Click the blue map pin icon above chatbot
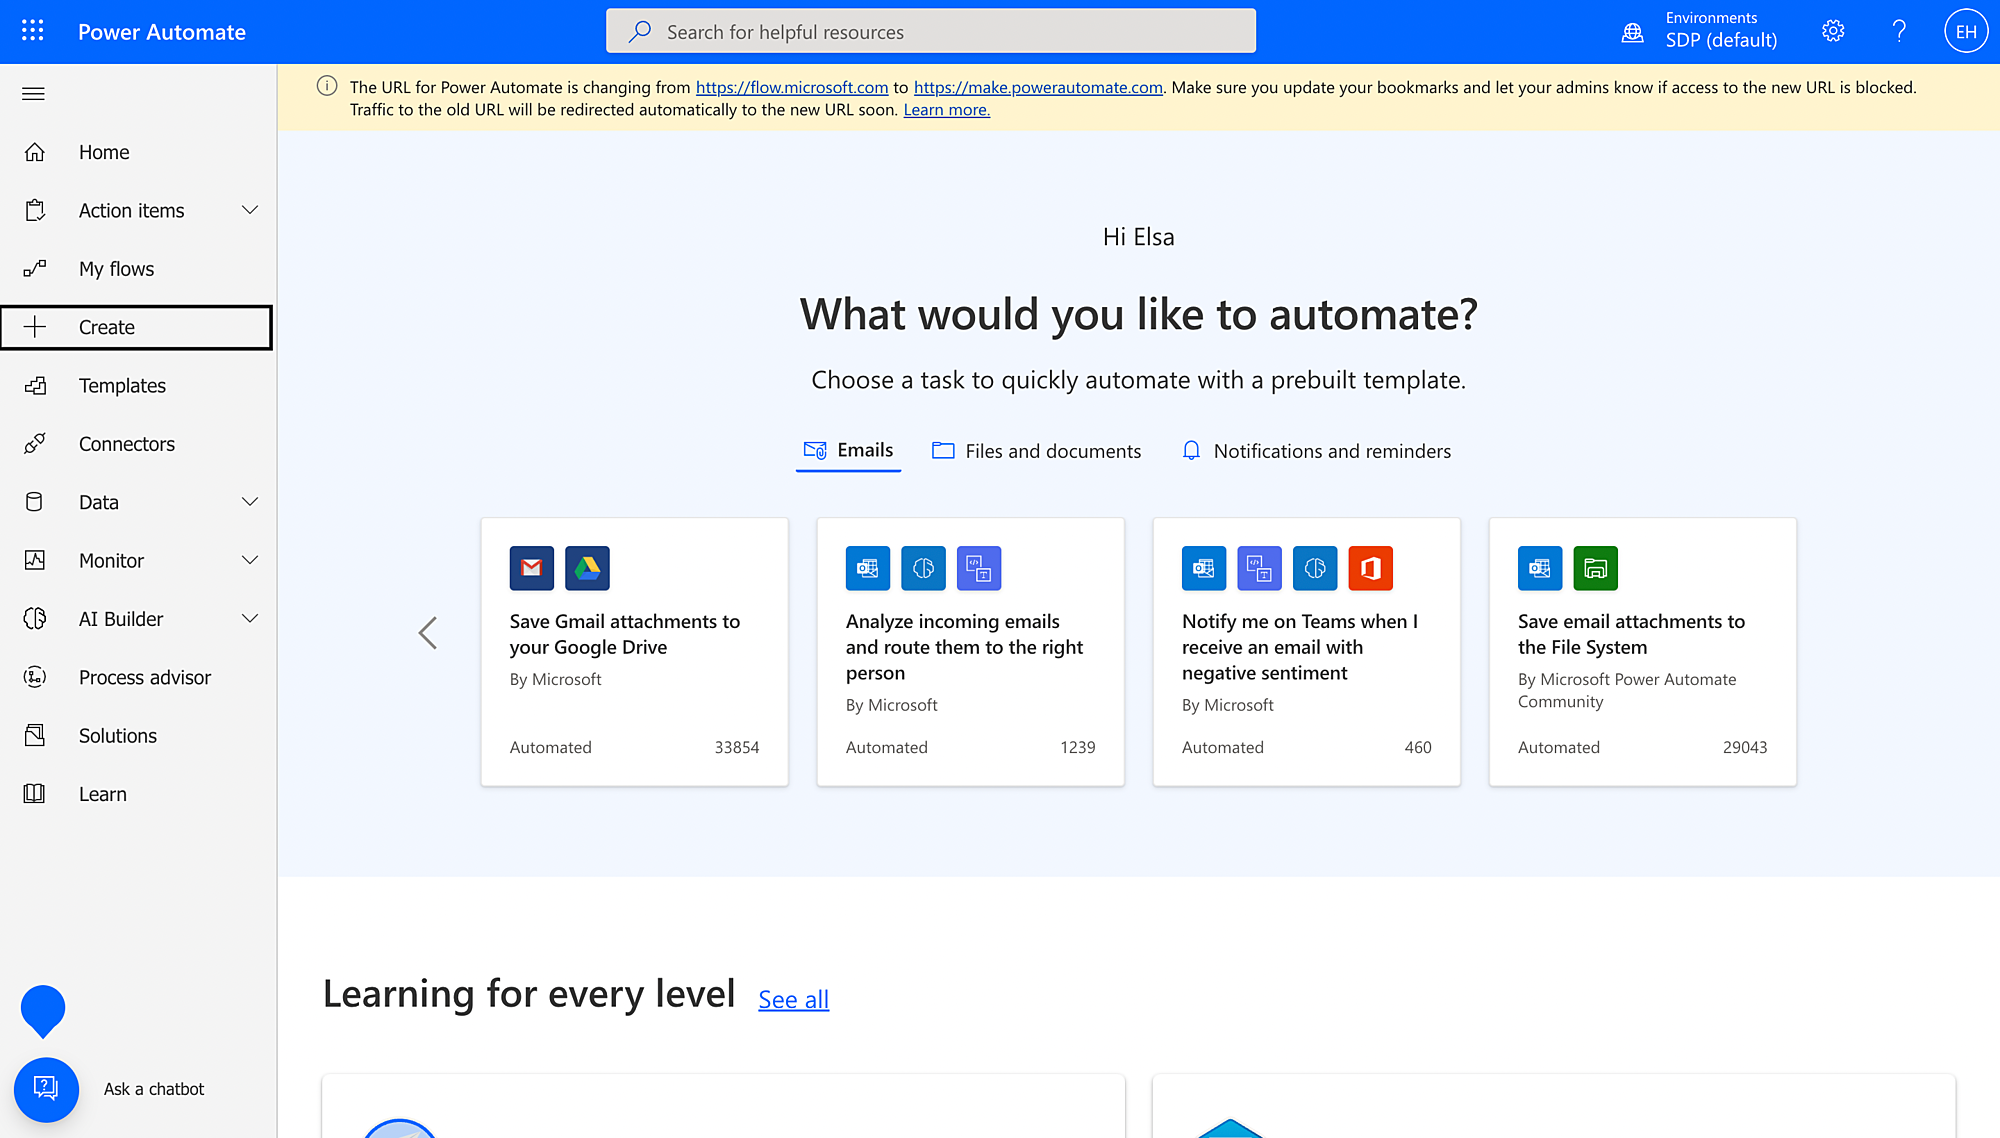 (43, 1011)
